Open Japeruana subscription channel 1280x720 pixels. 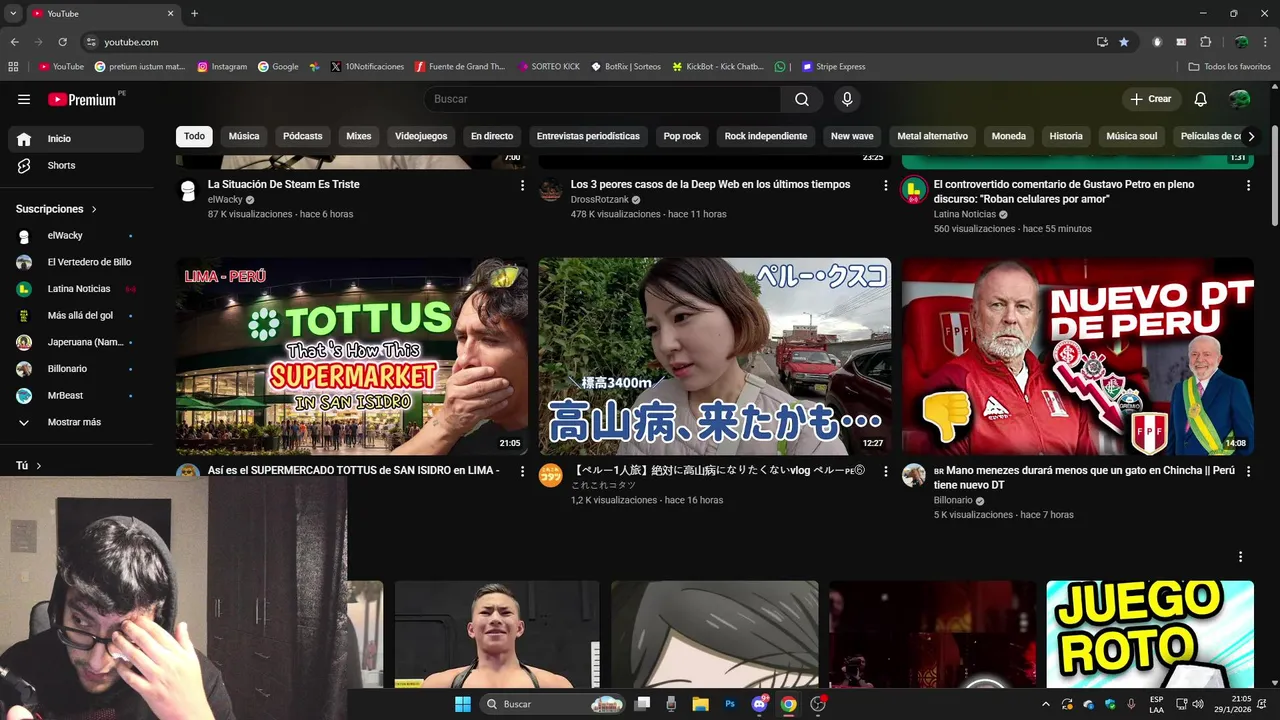click(x=76, y=342)
